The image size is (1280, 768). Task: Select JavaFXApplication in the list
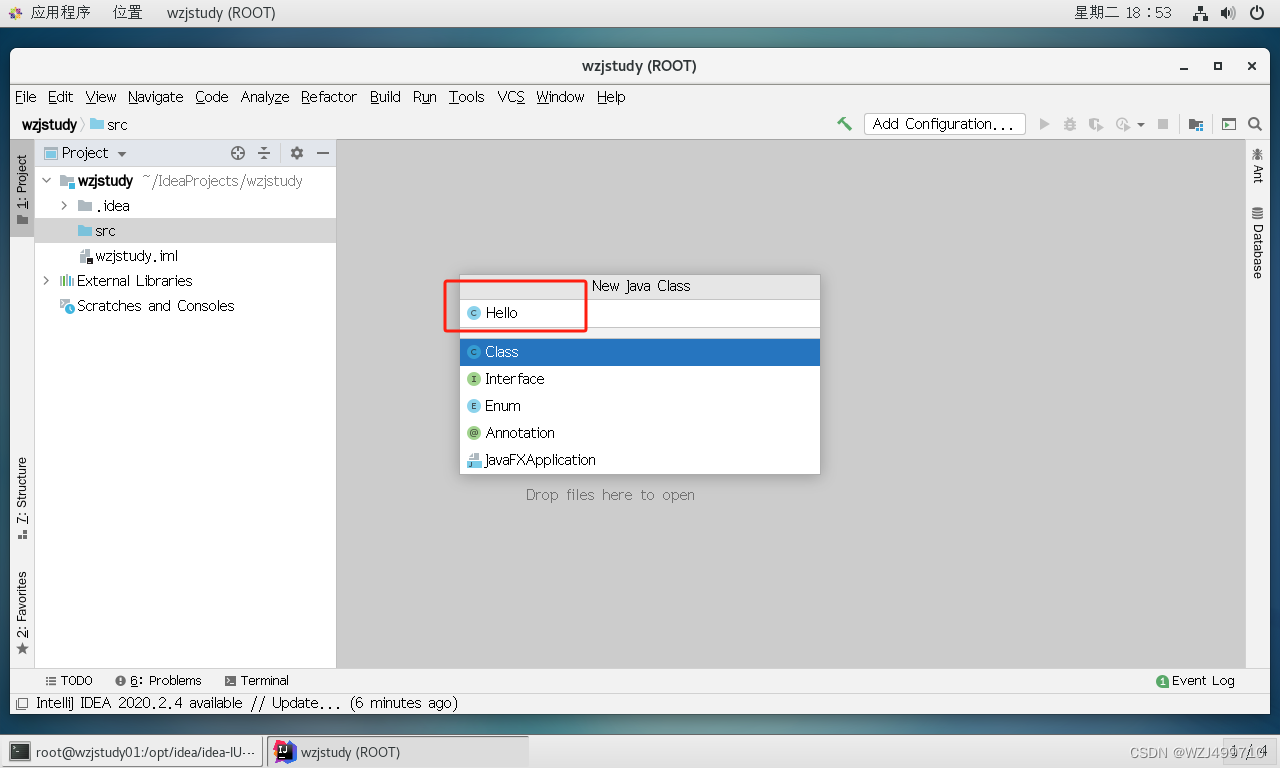(640, 460)
